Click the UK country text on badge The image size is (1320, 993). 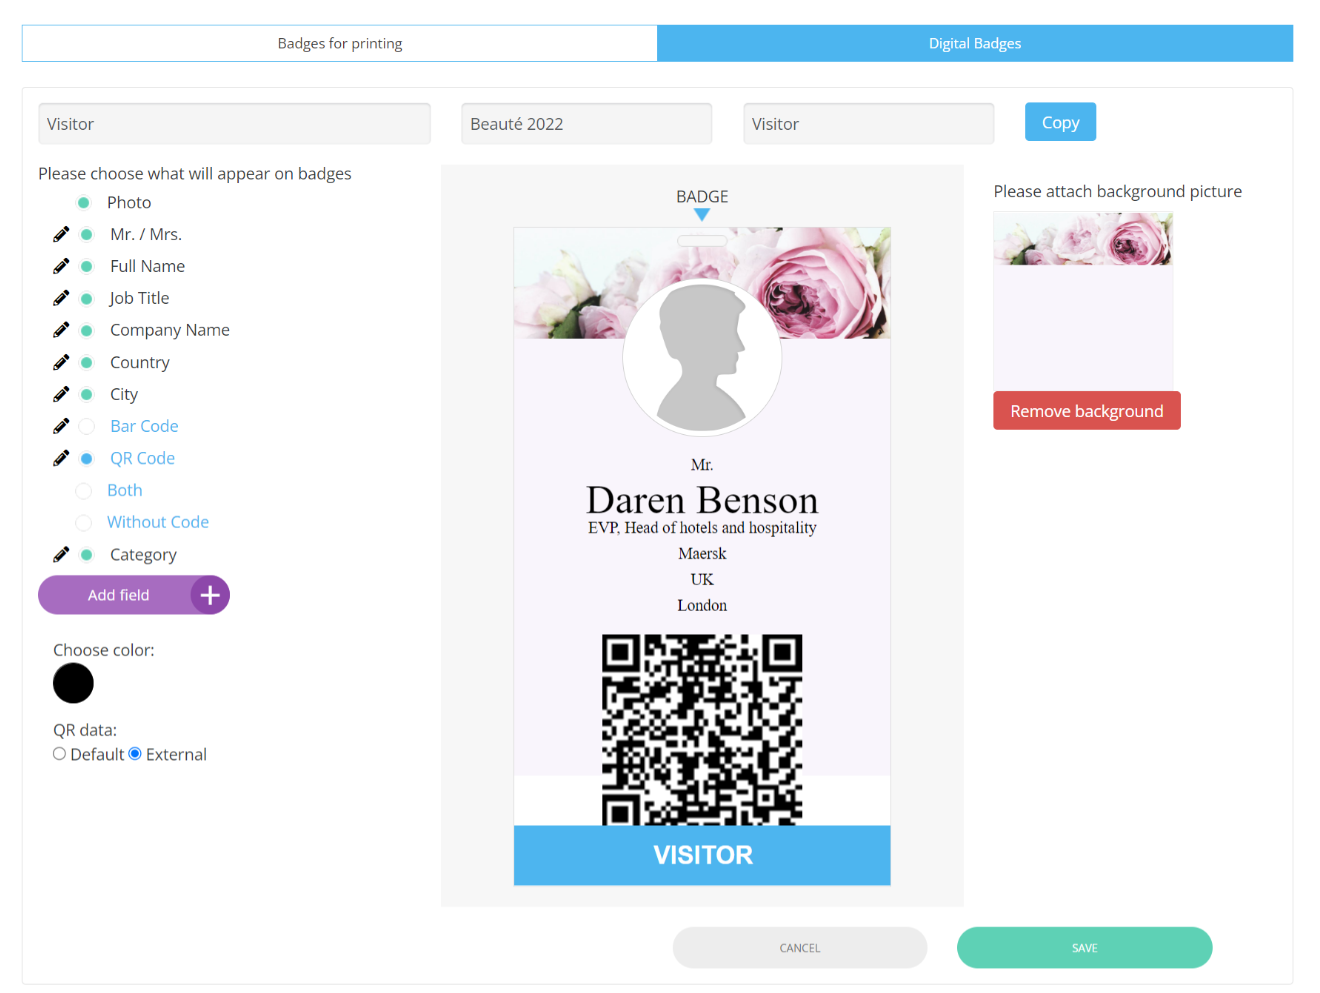point(702,580)
